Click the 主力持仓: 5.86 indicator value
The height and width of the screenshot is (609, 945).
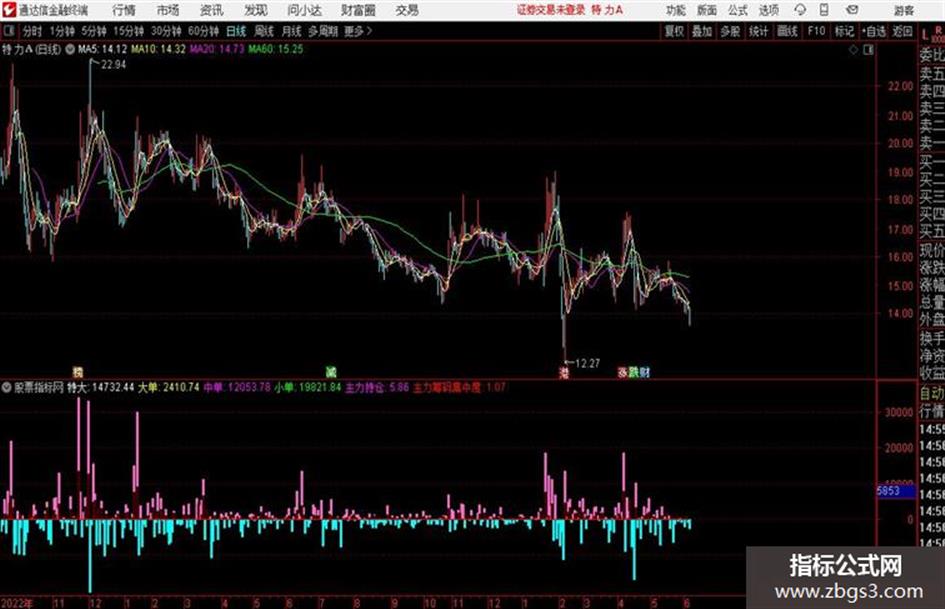pyautogui.click(x=377, y=388)
